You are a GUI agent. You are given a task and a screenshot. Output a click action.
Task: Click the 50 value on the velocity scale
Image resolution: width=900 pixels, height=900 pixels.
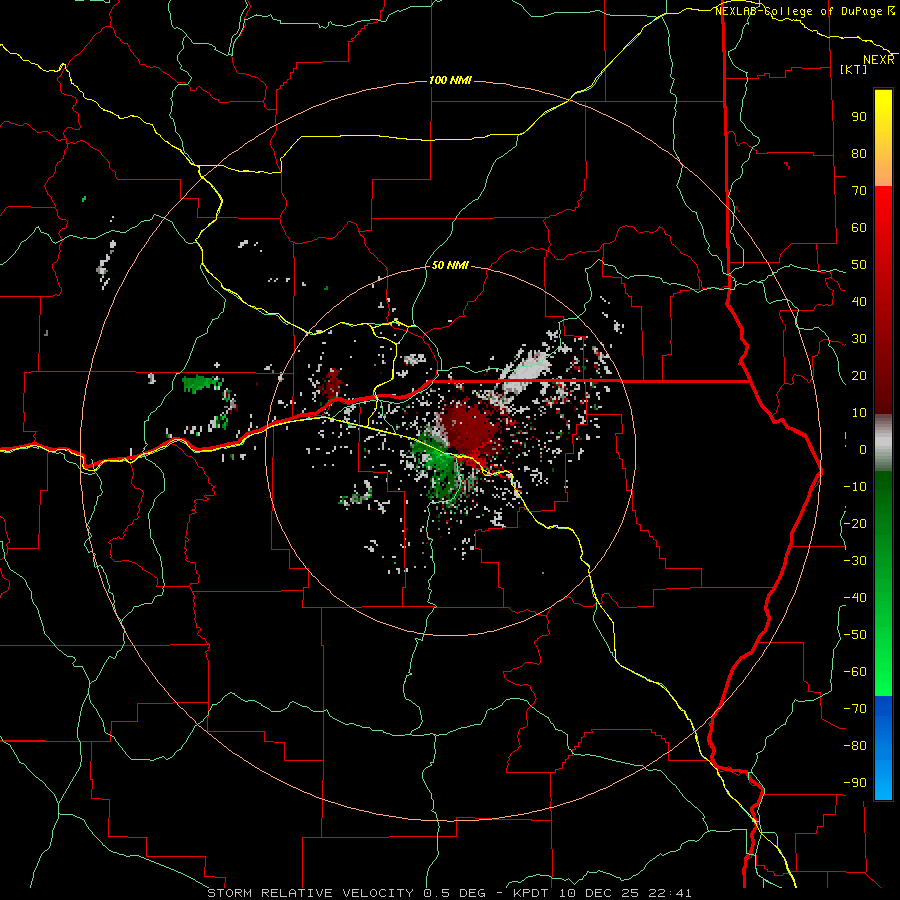(859, 265)
